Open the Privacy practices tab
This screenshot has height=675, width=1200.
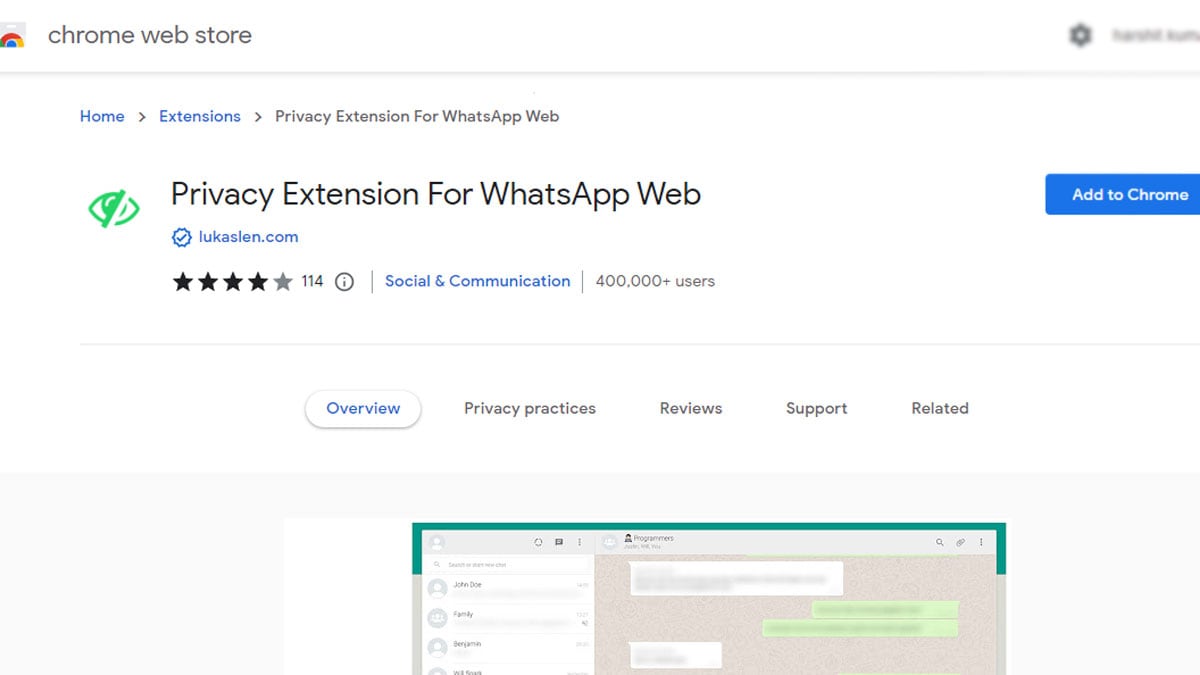point(530,408)
